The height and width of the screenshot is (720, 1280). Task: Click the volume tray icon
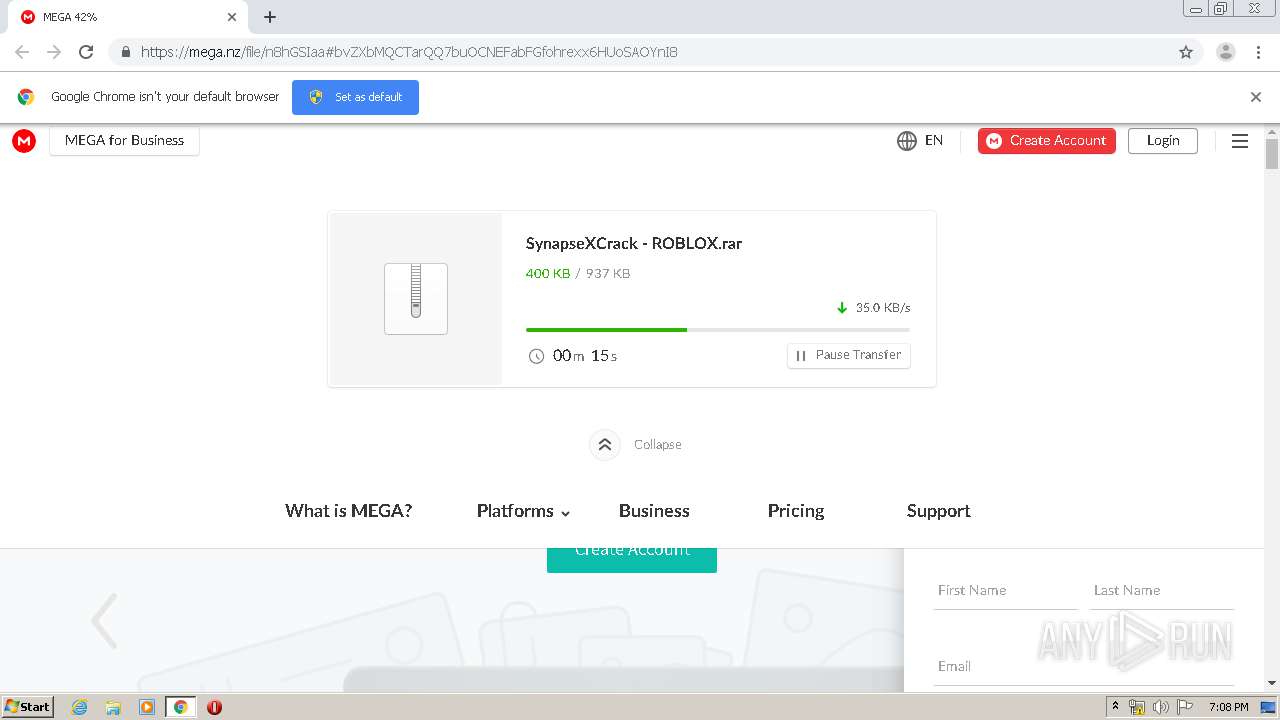[x=1161, y=707]
